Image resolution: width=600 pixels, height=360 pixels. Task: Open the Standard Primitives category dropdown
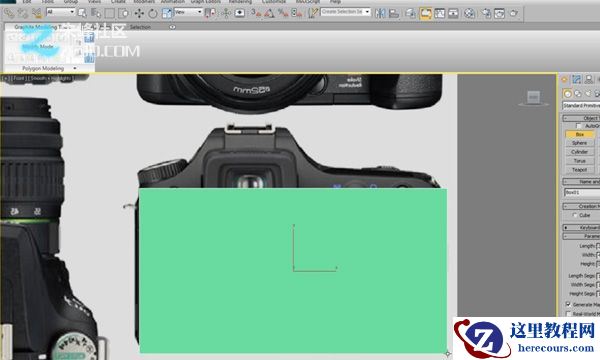(581, 105)
